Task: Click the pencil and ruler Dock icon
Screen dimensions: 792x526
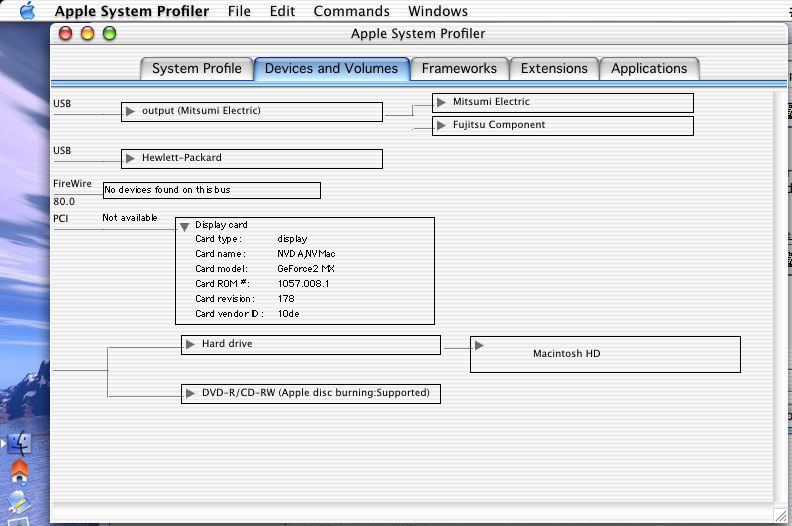Action: (19, 501)
